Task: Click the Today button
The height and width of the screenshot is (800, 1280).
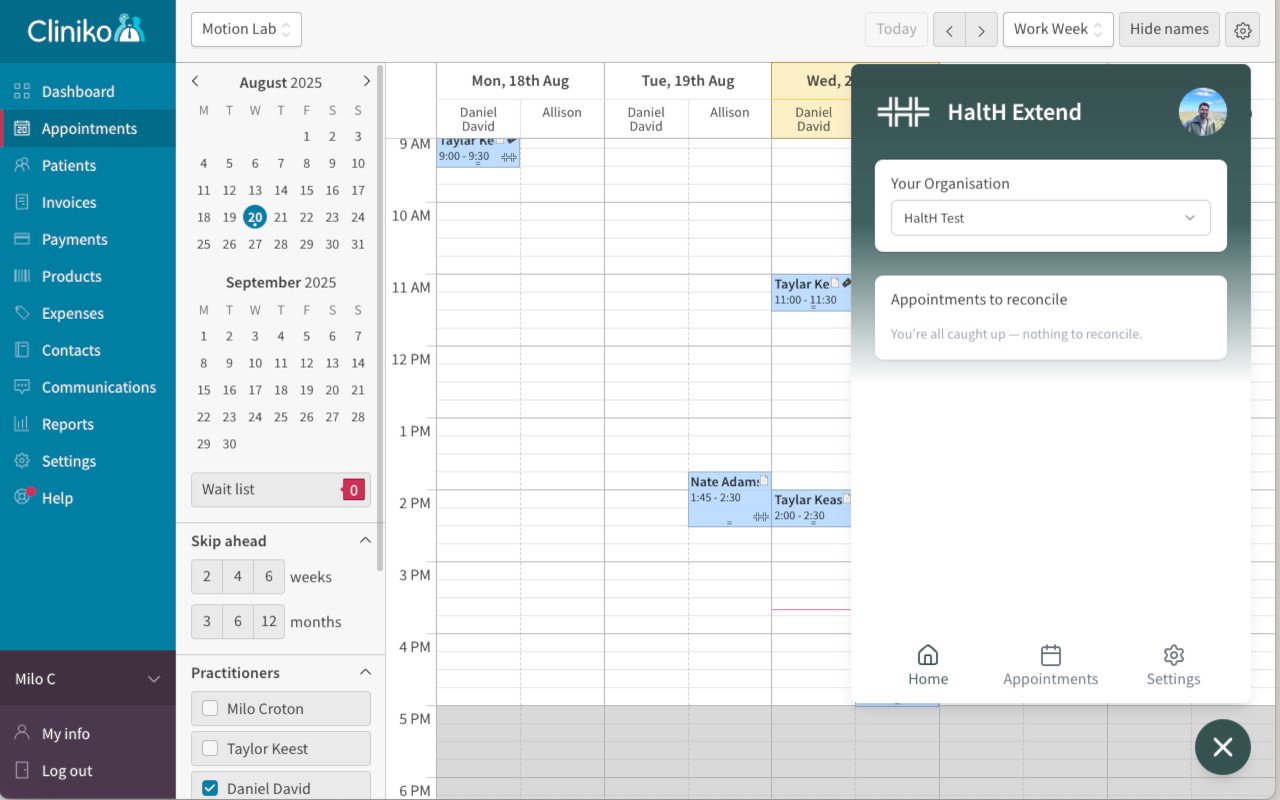Action: [896, 29]
